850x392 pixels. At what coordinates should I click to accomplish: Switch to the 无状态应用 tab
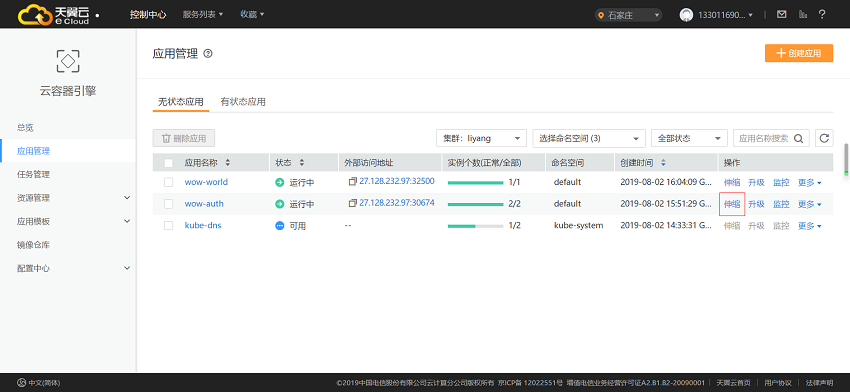[x=181, y=101]
